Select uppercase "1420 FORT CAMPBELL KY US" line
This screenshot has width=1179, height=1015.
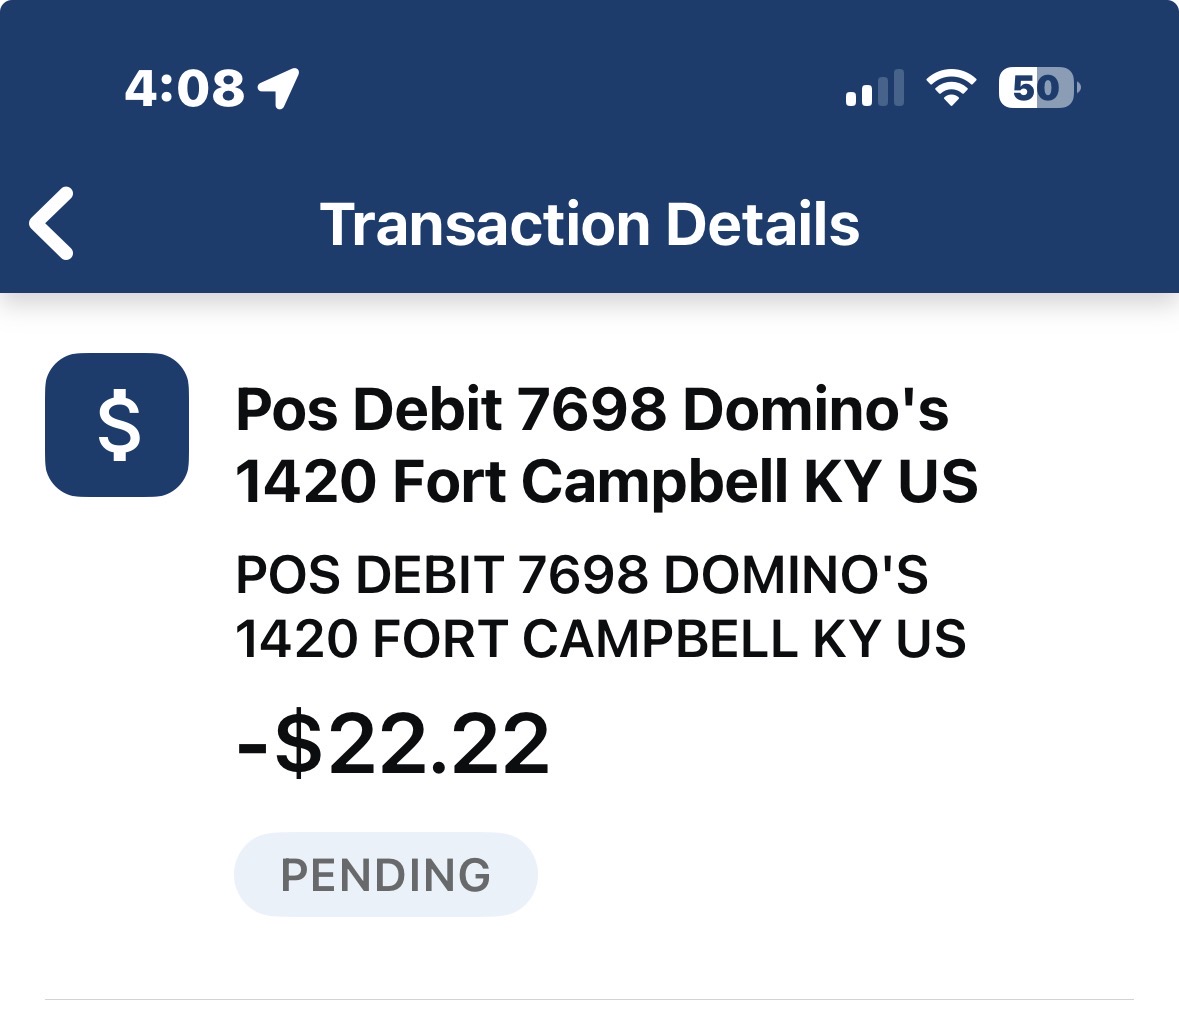point(600,638)
